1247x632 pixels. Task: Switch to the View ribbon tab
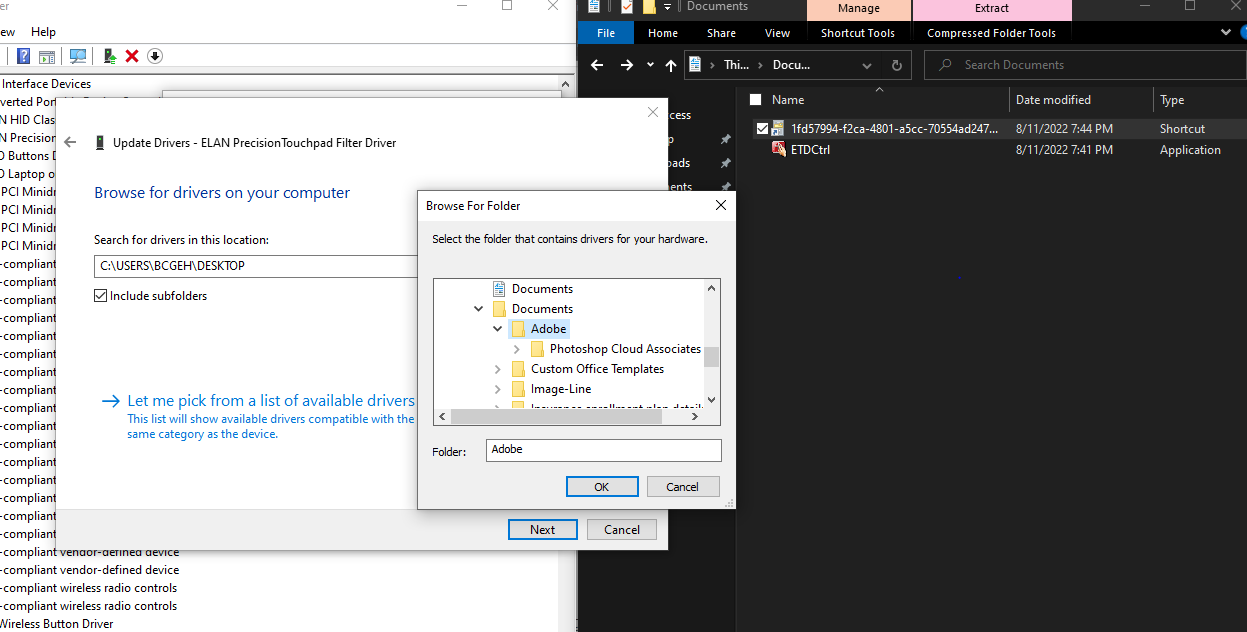(x=777, y=32)
